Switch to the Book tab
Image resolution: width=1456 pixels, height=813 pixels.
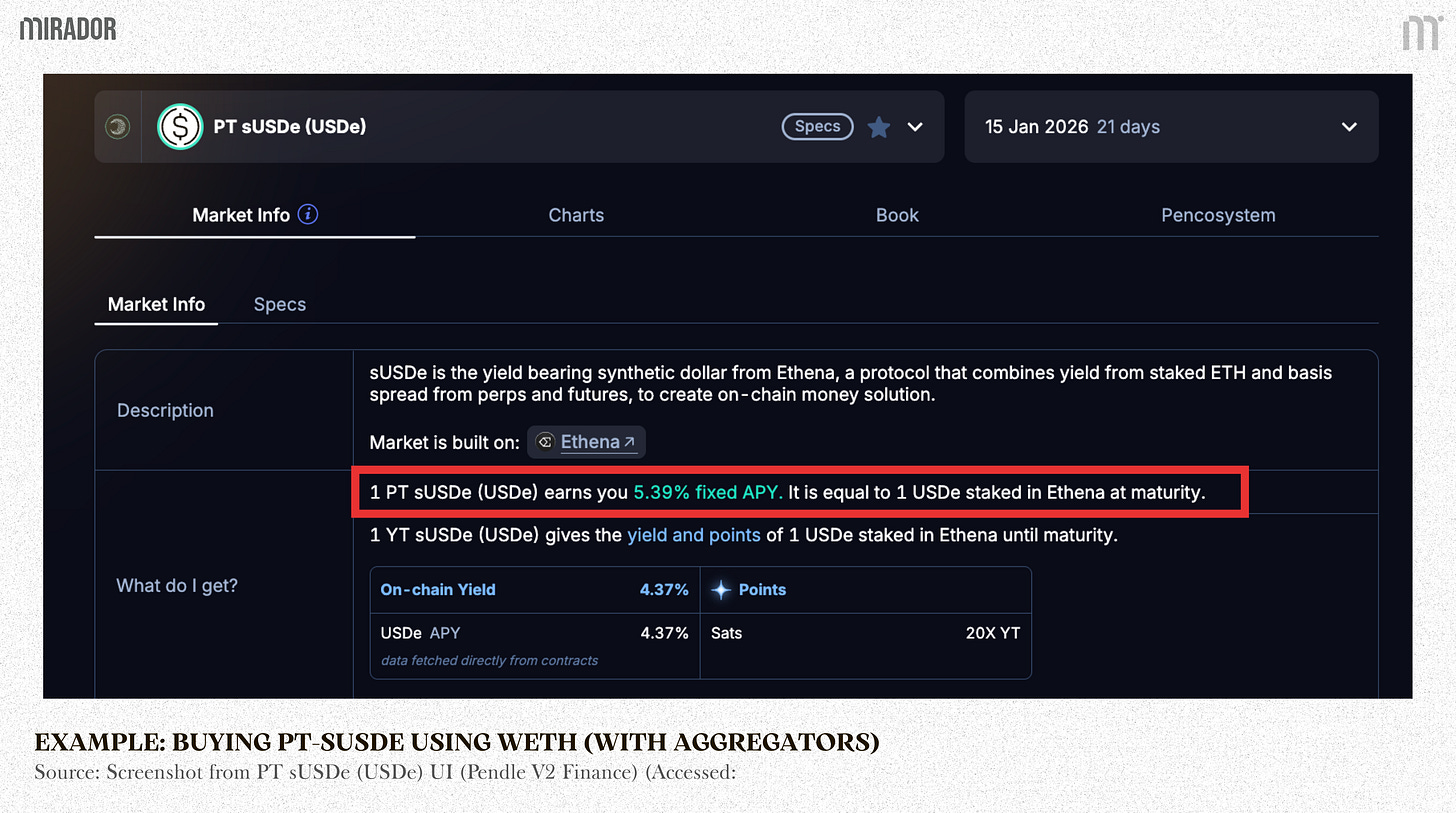(x=897, y=215)
